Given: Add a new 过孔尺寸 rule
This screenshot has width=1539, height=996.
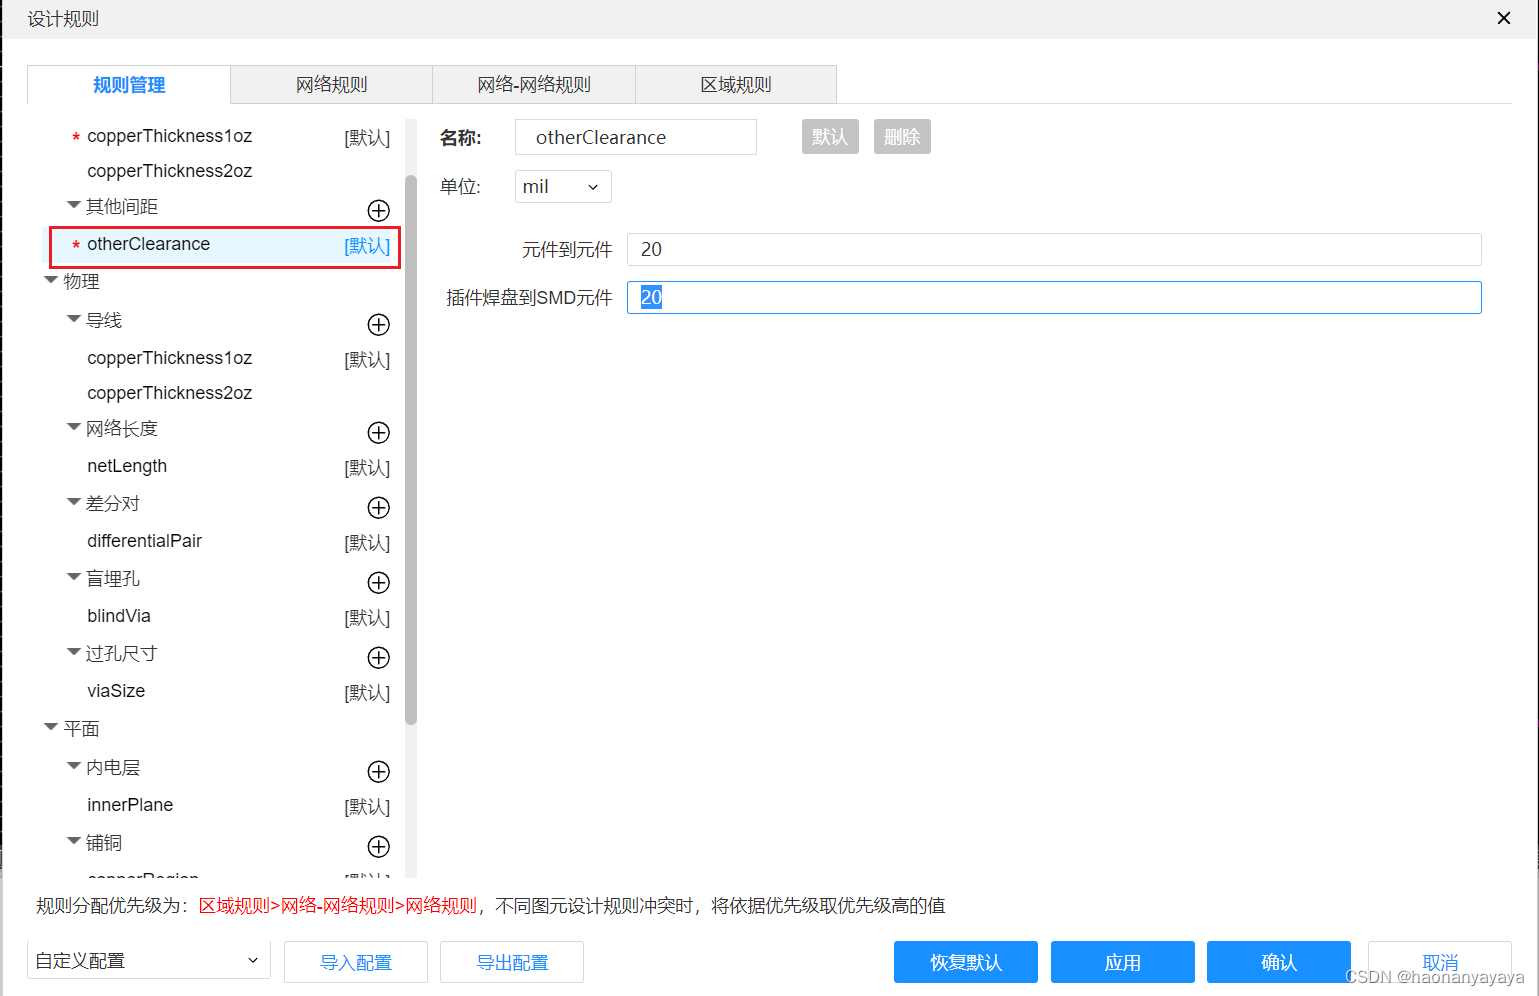Looking at the screenshot, I should click(378, 657).
